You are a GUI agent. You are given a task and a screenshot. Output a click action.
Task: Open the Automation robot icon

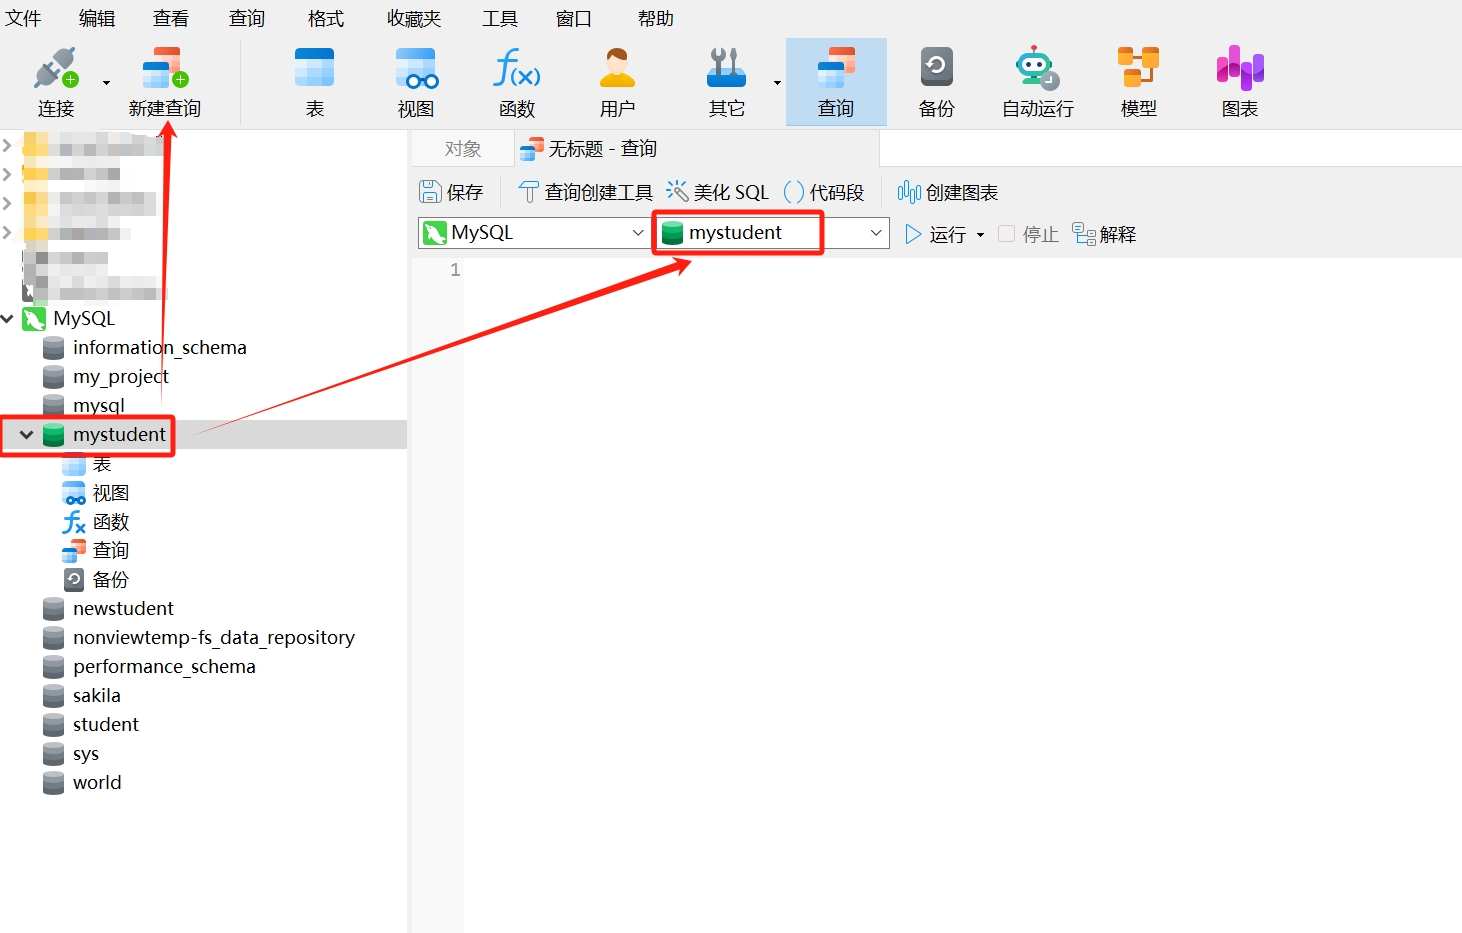1037,69
